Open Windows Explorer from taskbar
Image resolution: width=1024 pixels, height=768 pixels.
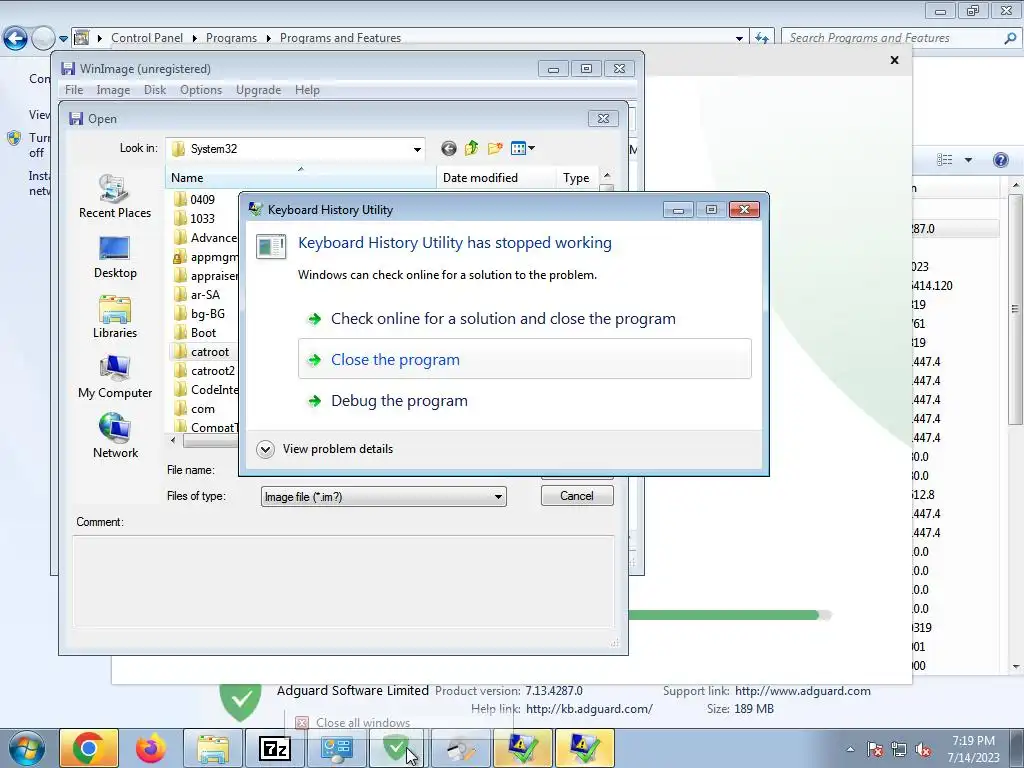pyautogui.click(x=213, y=748)
